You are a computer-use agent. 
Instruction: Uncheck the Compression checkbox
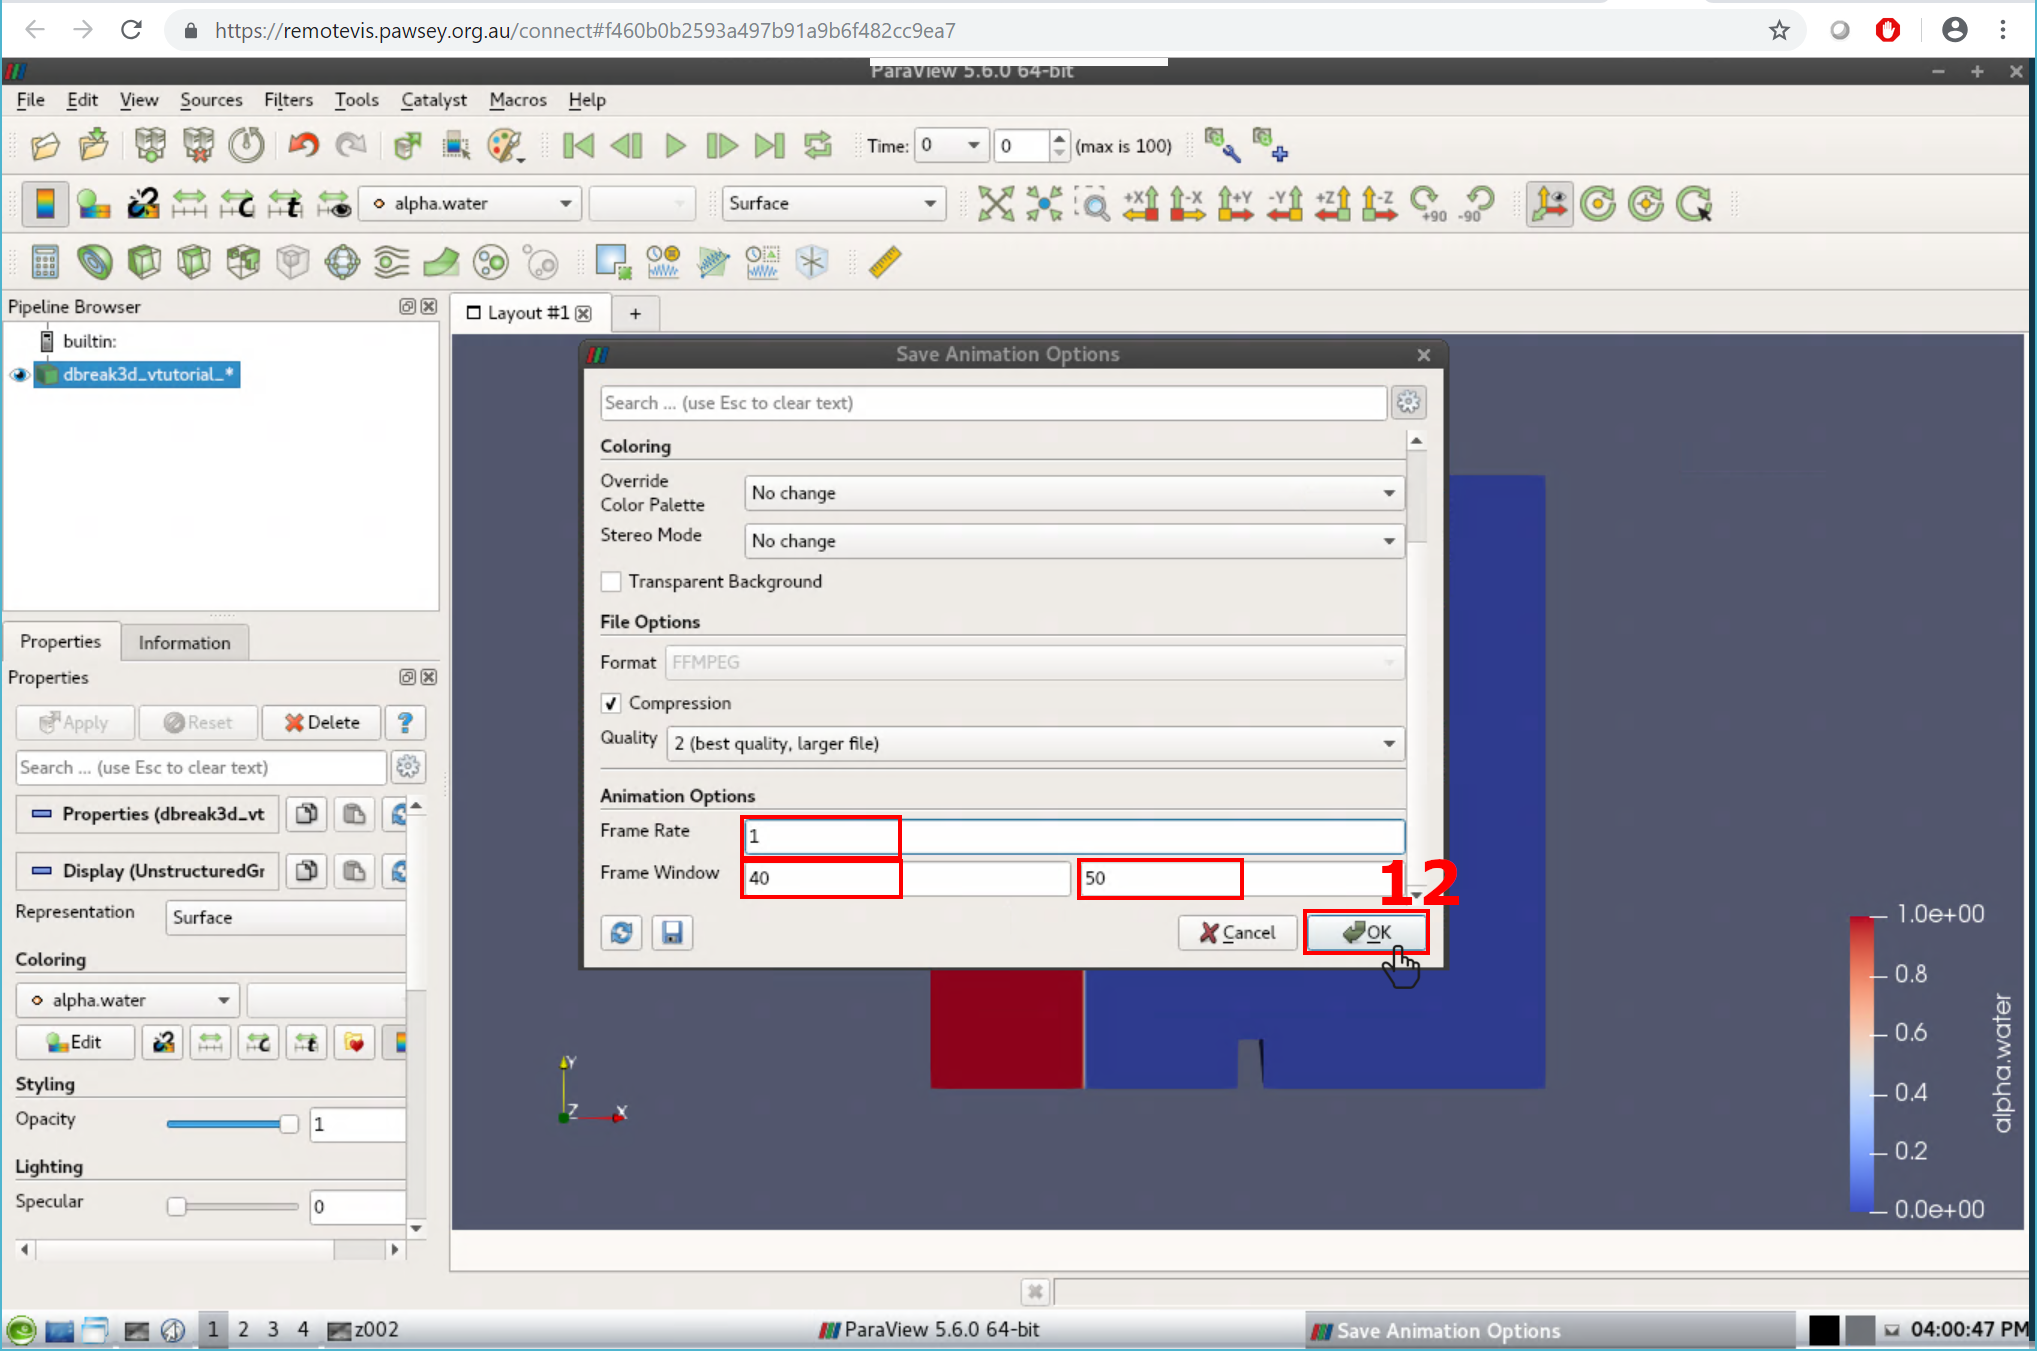(611, 704)
